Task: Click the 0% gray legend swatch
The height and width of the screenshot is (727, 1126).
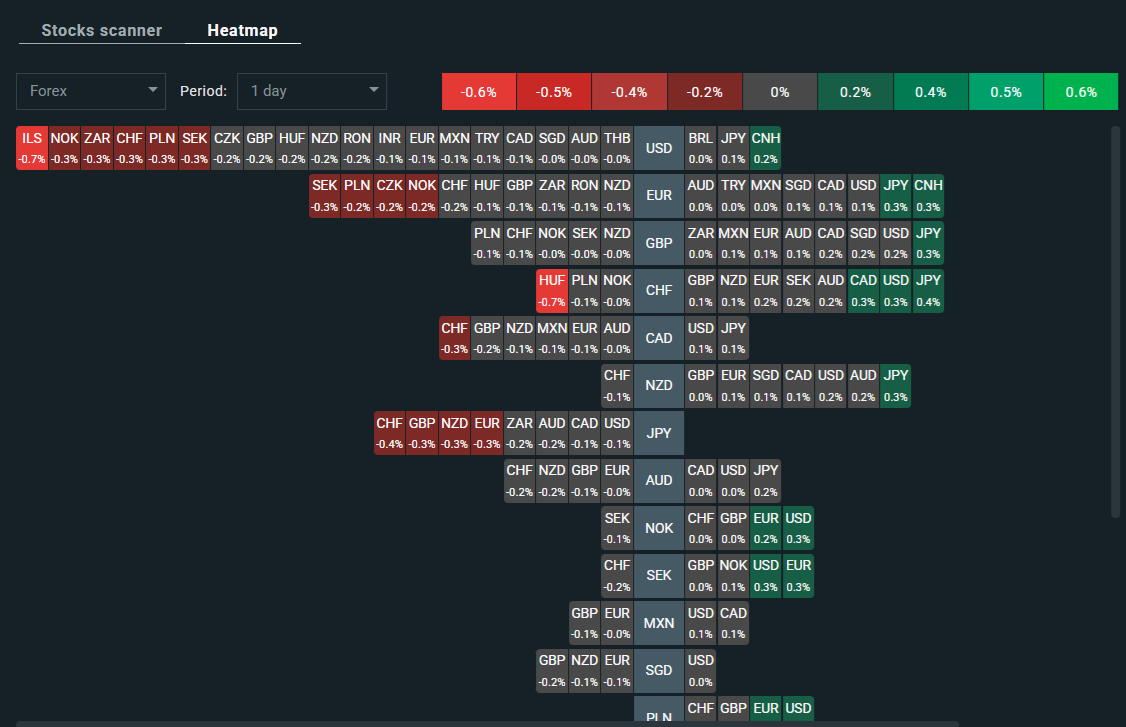Action: [780, 92]
